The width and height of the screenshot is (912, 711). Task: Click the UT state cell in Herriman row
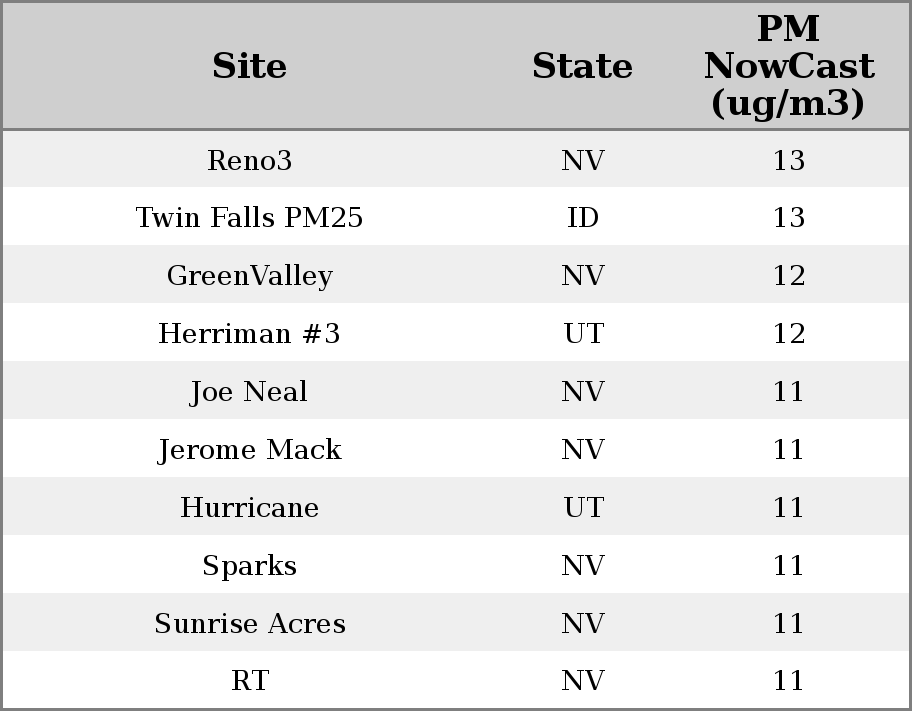point(582,334)
